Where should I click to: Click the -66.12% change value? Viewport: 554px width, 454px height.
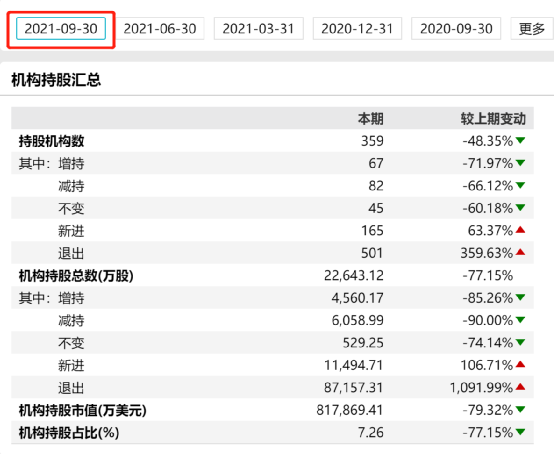488,186
